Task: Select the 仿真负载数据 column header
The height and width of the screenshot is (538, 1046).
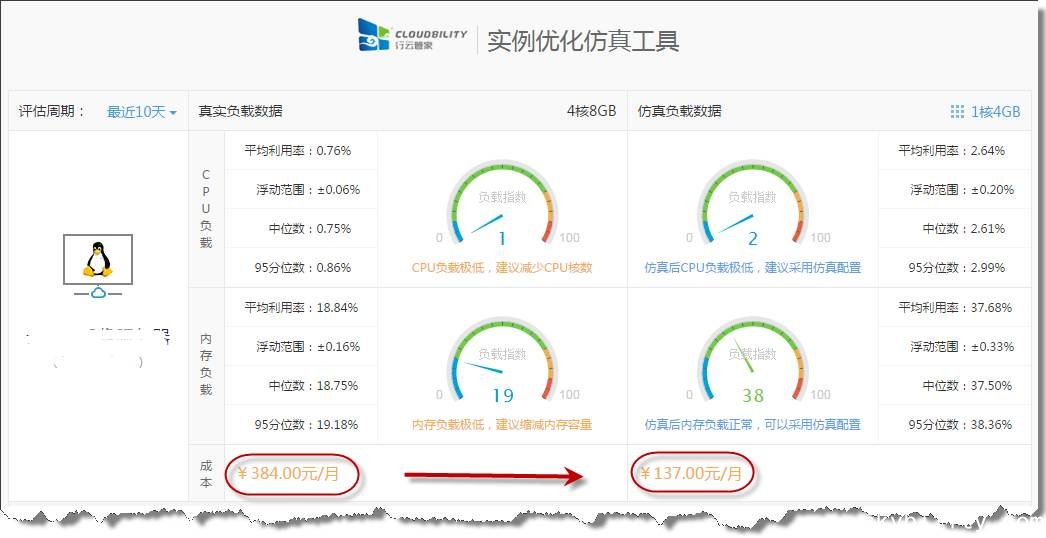Action: (x=679, y=112)
